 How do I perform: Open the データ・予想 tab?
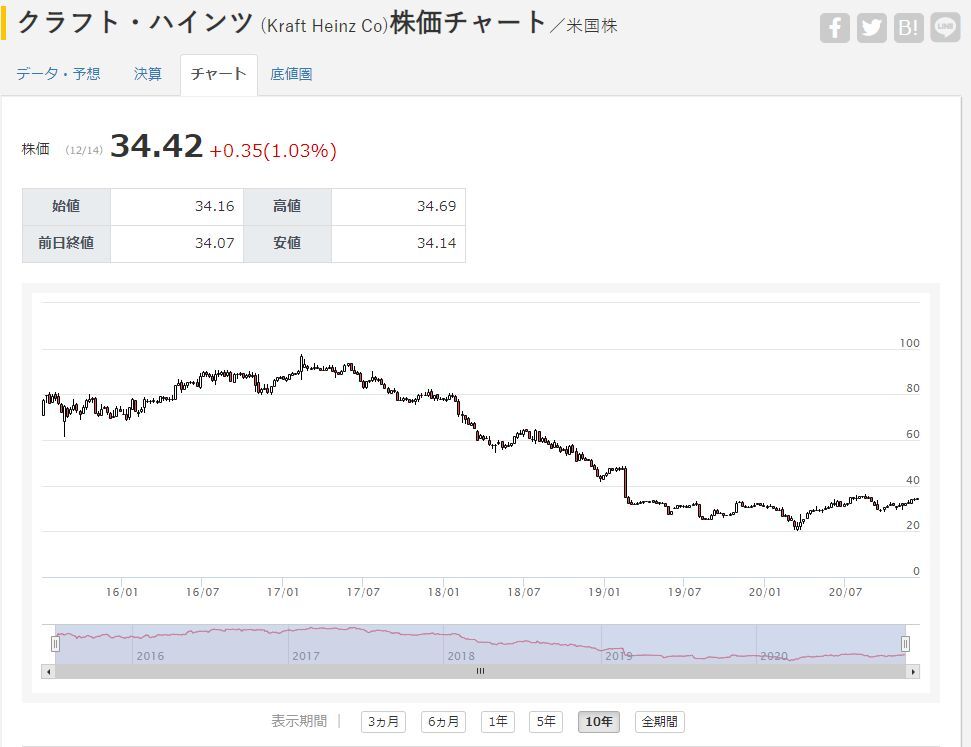tap(58, 74)
